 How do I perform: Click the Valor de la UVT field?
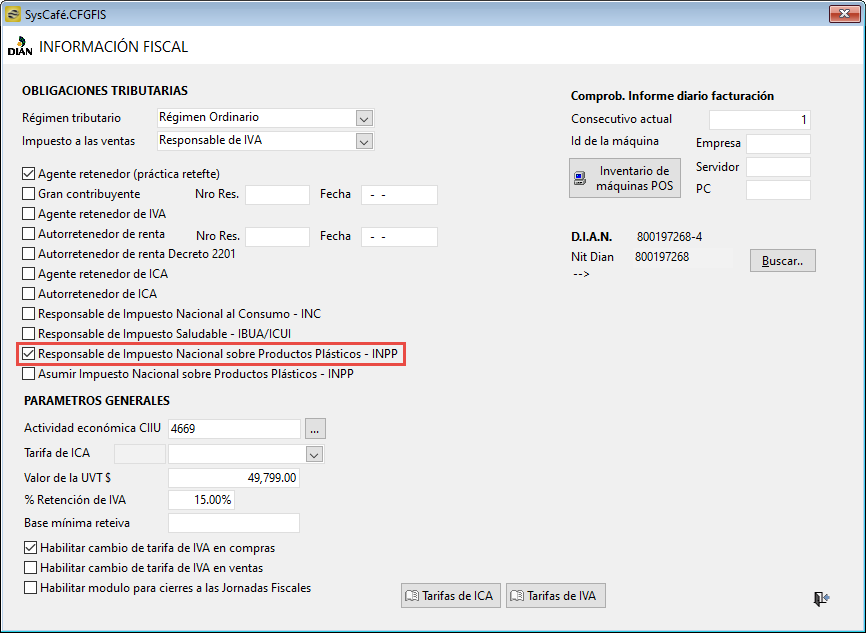click(x=234, y=478)
